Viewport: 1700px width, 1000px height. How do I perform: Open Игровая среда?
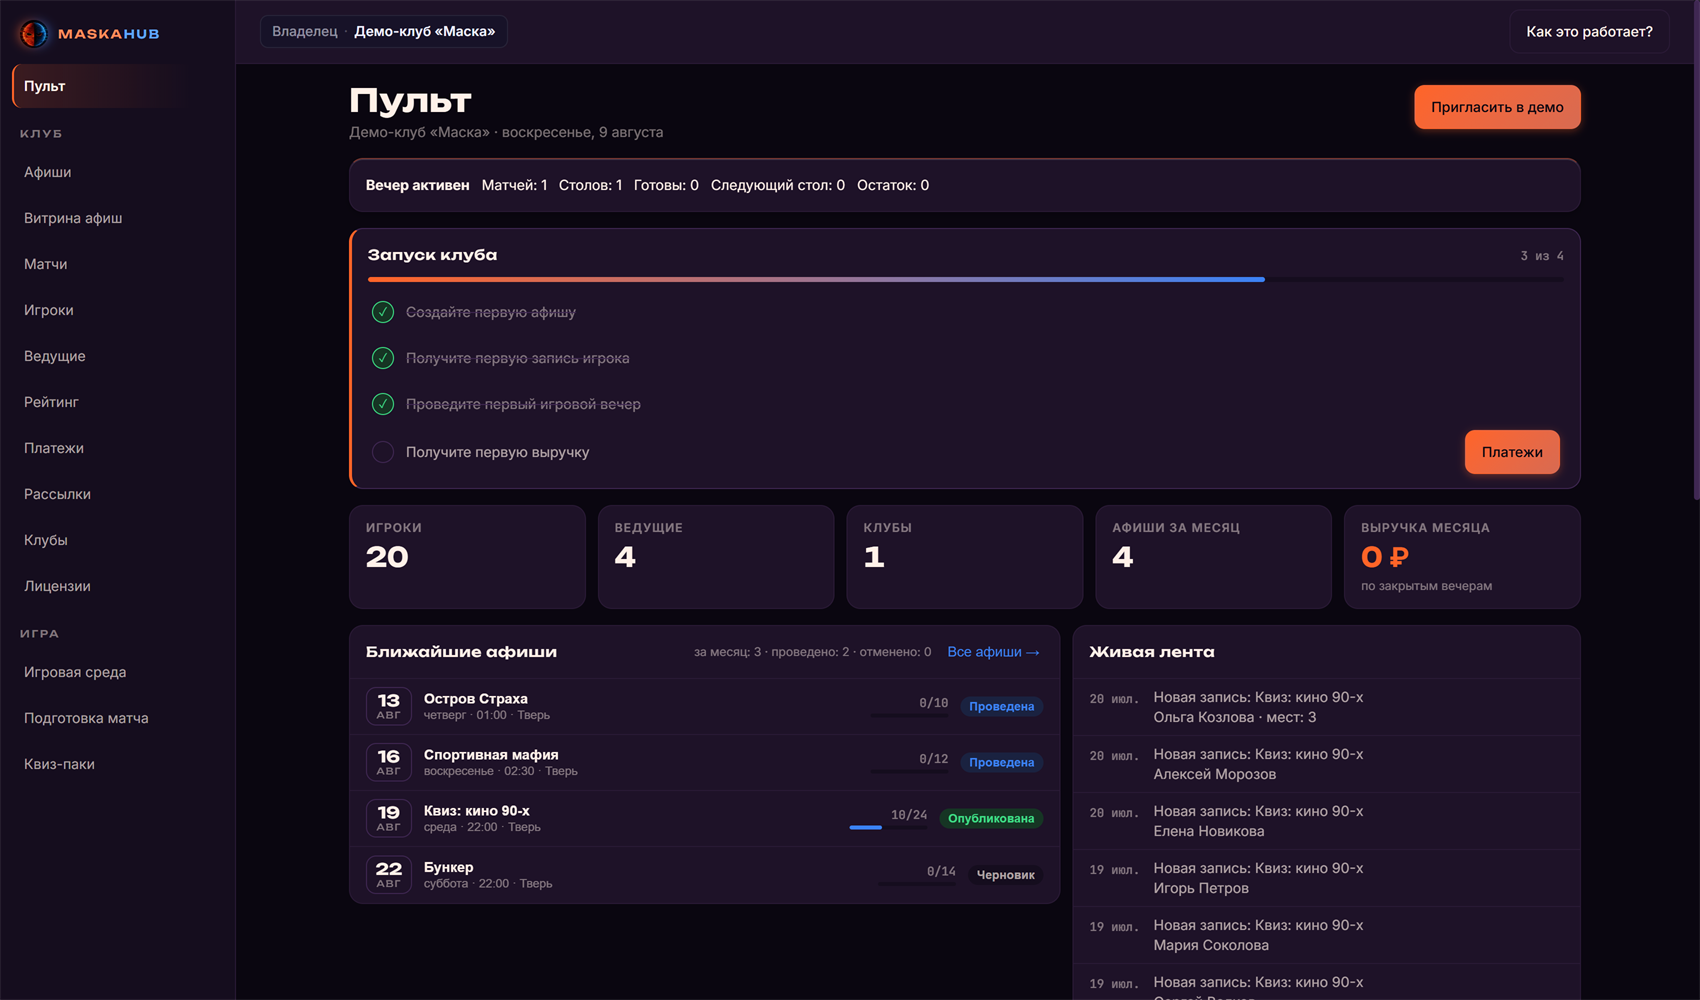(117, 672)
